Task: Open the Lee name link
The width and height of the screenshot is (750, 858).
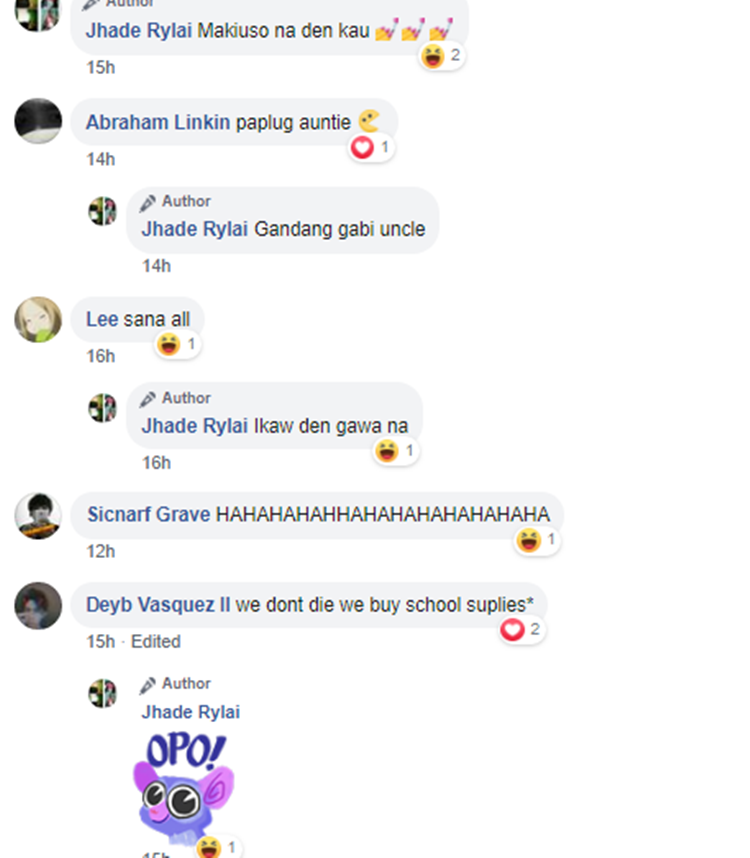Action: (102, 320)
